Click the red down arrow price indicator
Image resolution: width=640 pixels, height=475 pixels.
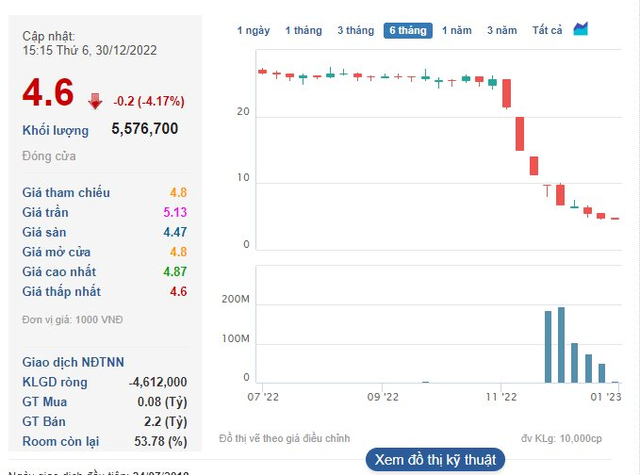click(x=95, y=100)
